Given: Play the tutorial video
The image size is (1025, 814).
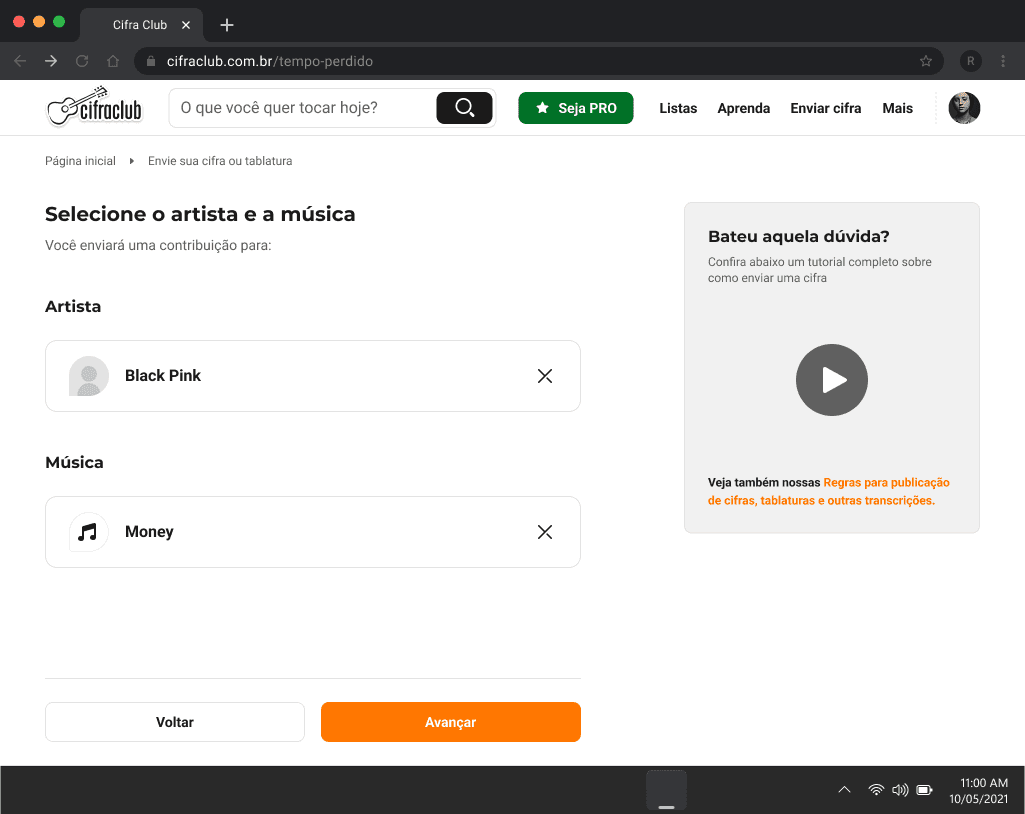Looking at the screenshot, I should 832,380.
